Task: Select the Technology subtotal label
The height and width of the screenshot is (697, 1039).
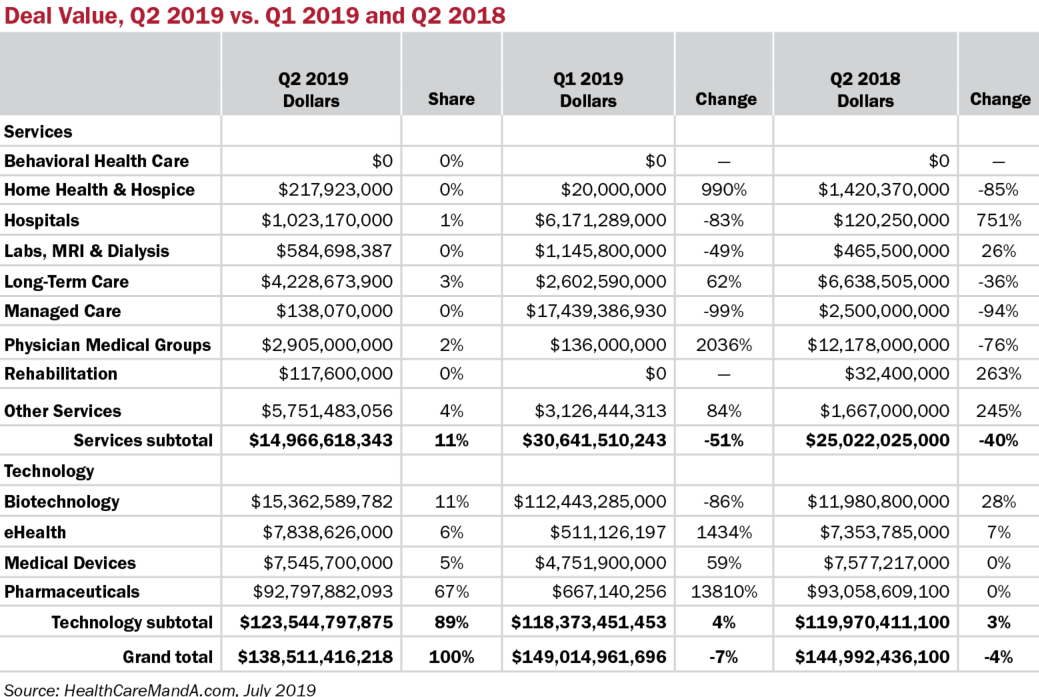Action: click(132, 623)
